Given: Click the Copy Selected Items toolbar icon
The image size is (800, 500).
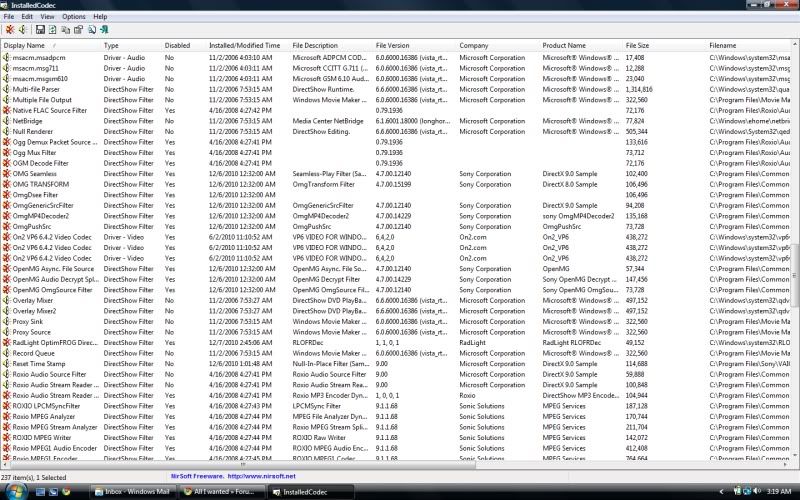Looking at the screenshot, I should (65, 30).
